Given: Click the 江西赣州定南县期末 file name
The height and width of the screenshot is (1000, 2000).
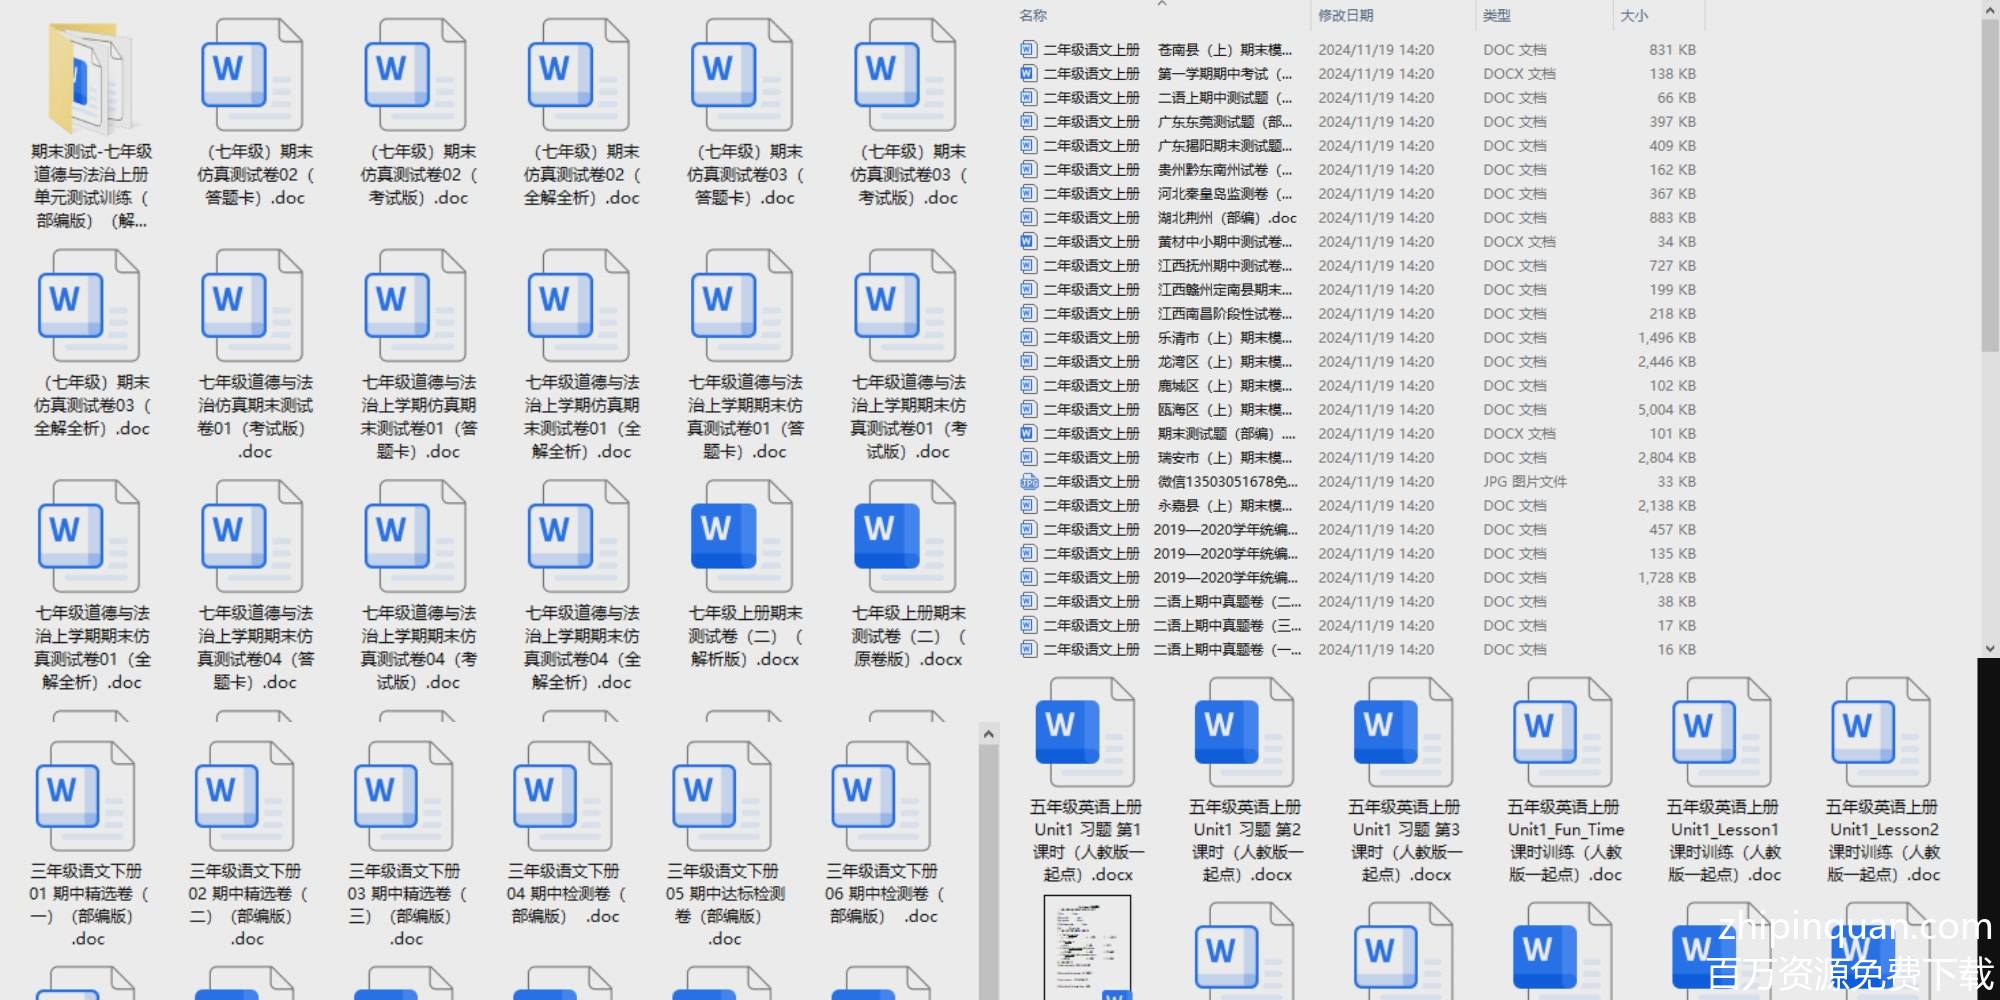Looking at the screenshot, I should click(x=1225, y=289).
